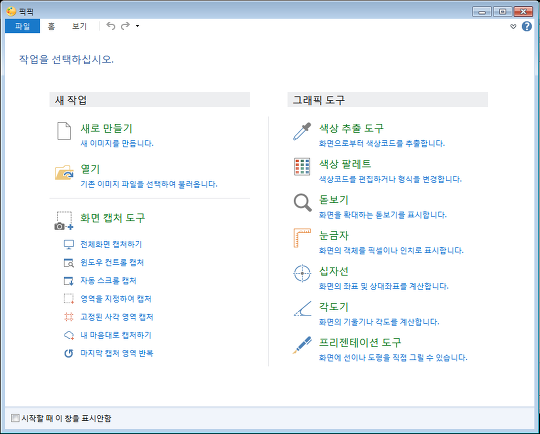Click the blue help question mark icon
Image resolution: width=540 pixels, height=434 pixels.
[527, 26]
